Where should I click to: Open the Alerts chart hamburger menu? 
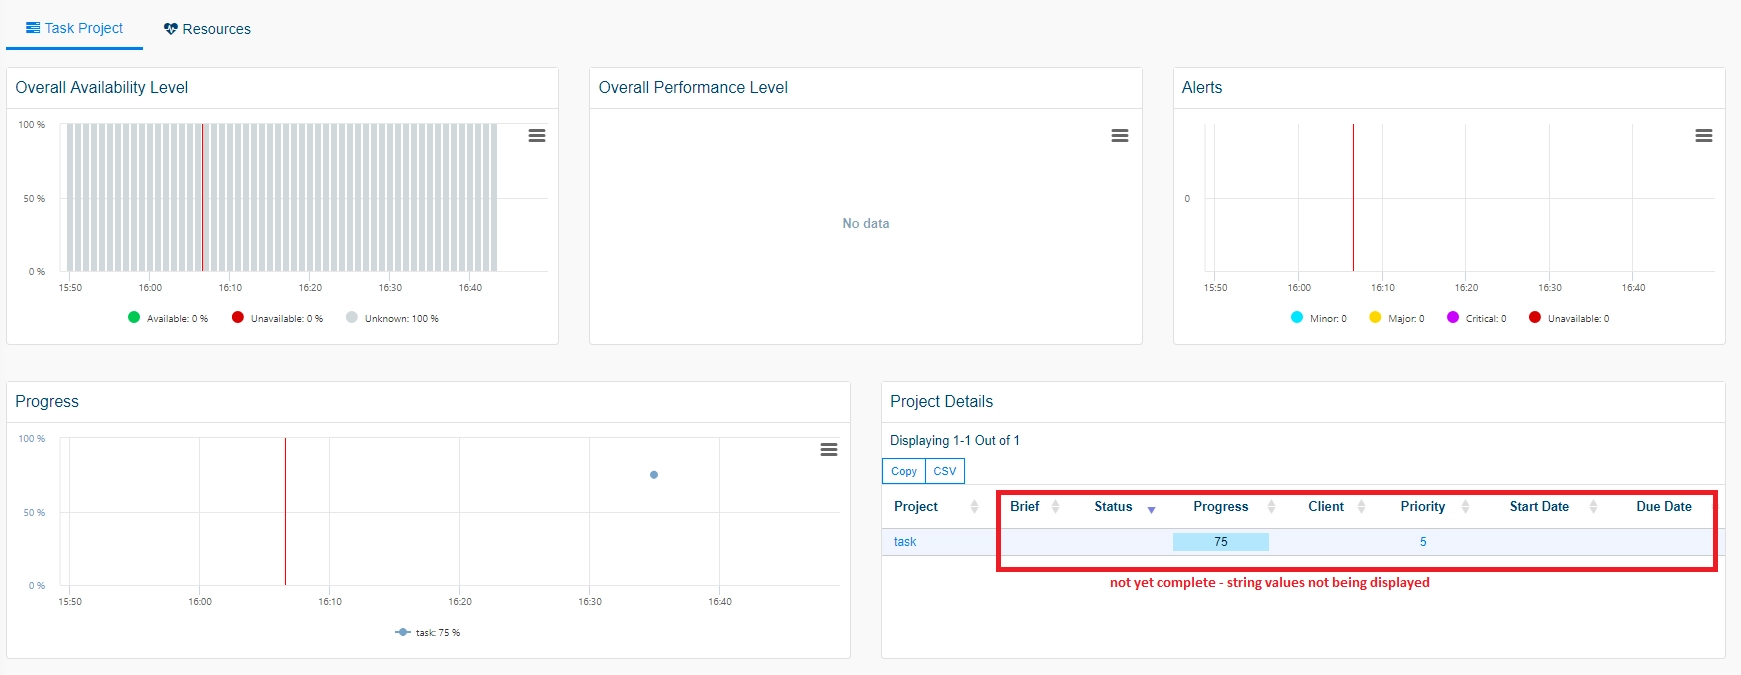click(1704, 136)
